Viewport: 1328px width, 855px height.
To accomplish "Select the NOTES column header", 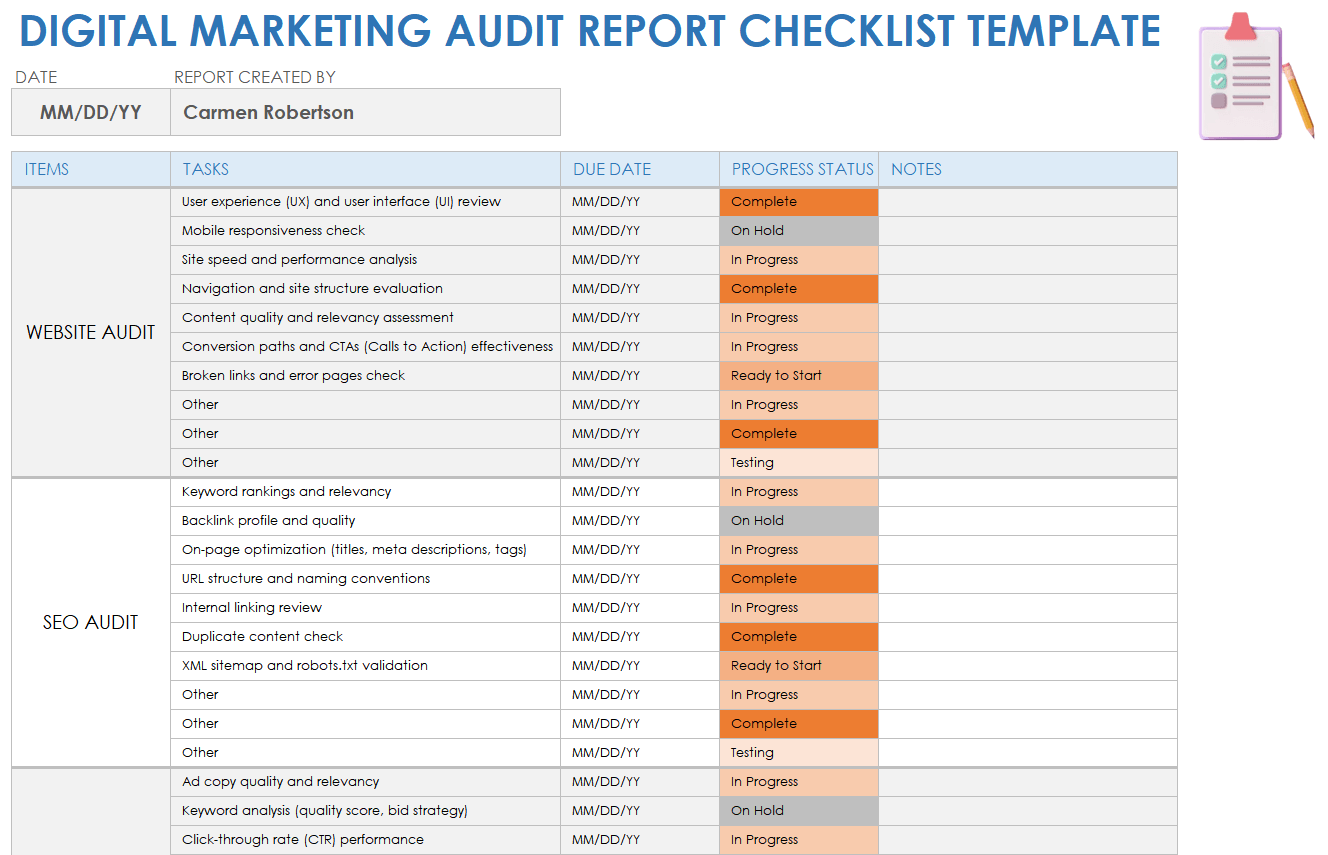I will tap(1027, 169).
